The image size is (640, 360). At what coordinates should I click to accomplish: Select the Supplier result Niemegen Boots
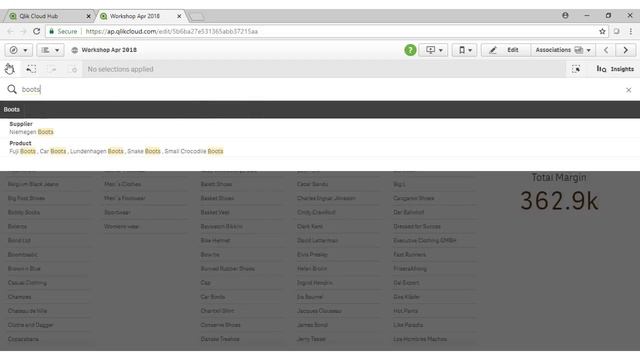(x=31, y=132)
